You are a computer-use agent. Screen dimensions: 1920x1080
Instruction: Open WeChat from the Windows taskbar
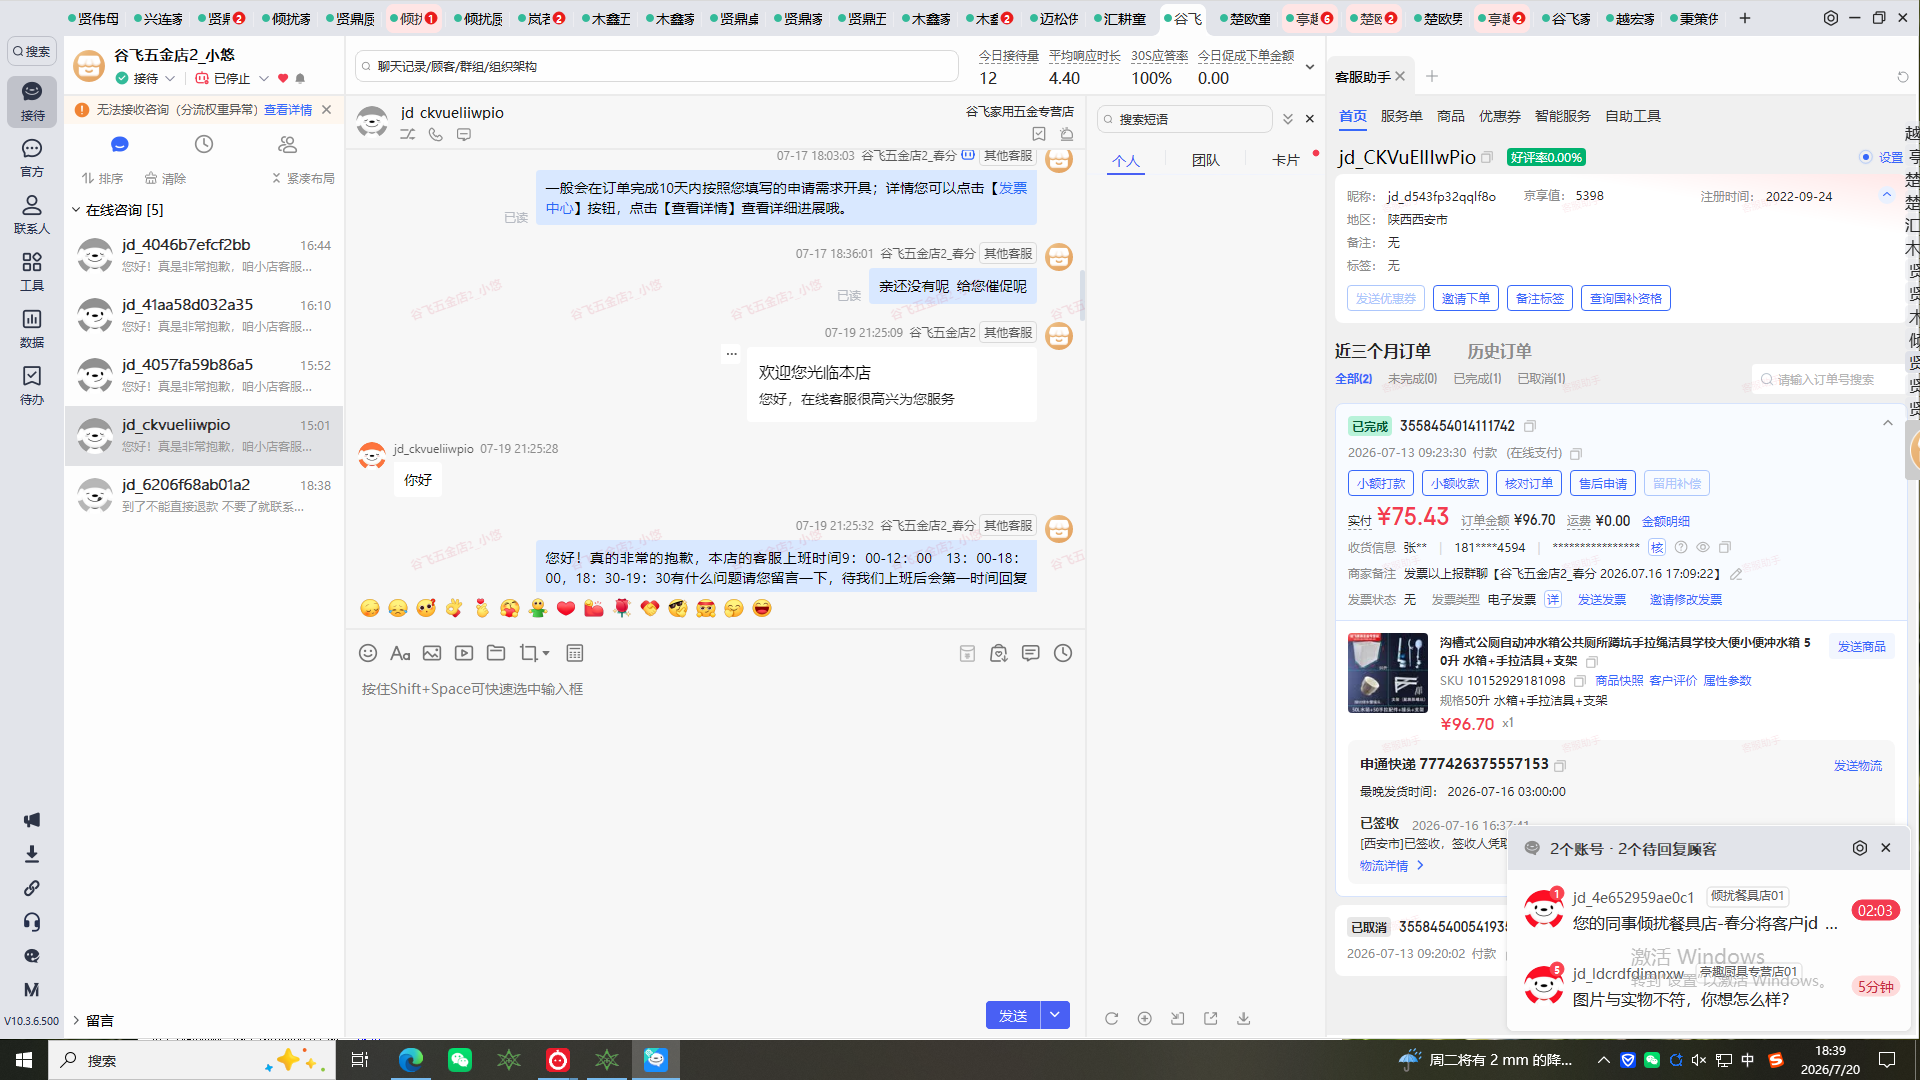[x=460, y=1060]
